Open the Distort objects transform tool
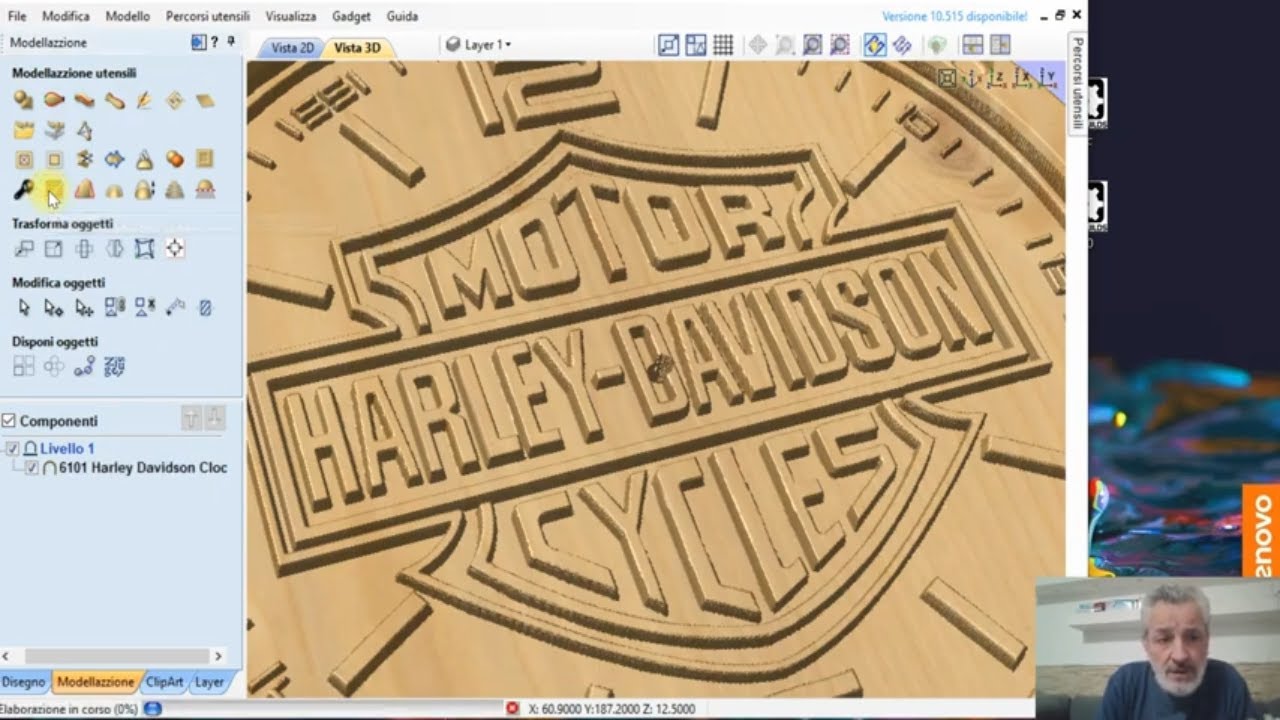Screen dimensions: 1280x720 pos(144,249)
